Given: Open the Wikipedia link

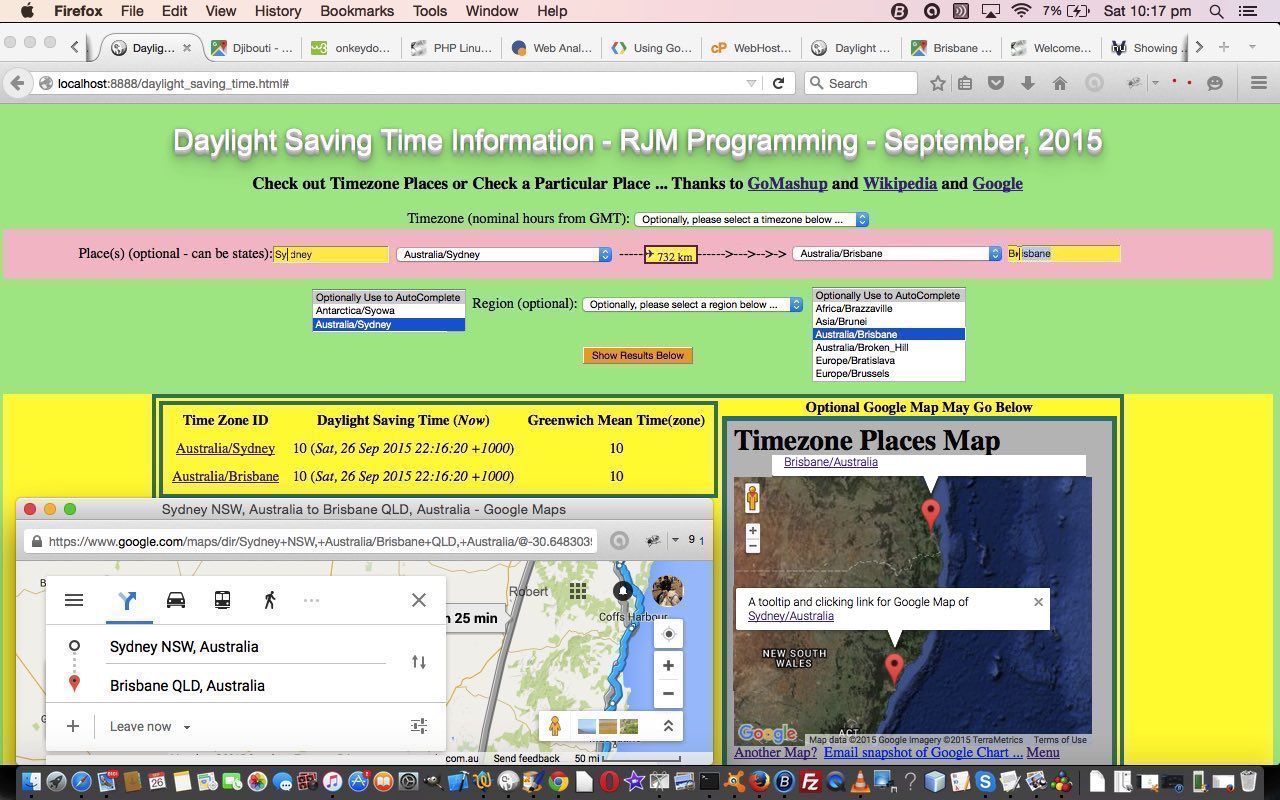Looking at the screenshot, I should point(900,183).
